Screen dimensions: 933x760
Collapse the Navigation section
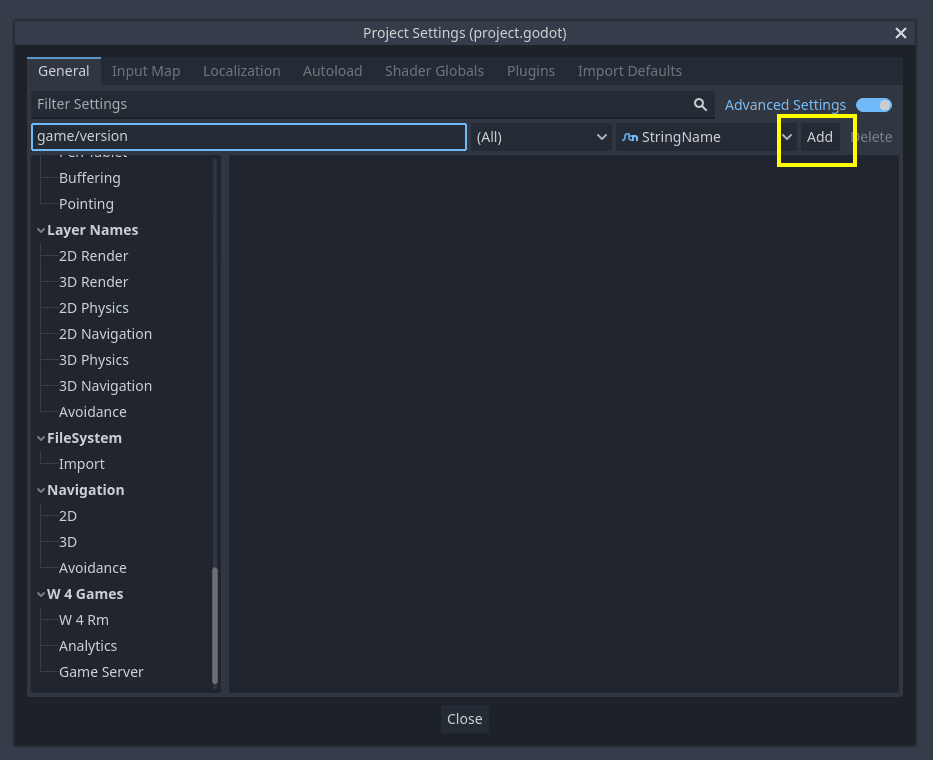[x=40, y=490]
